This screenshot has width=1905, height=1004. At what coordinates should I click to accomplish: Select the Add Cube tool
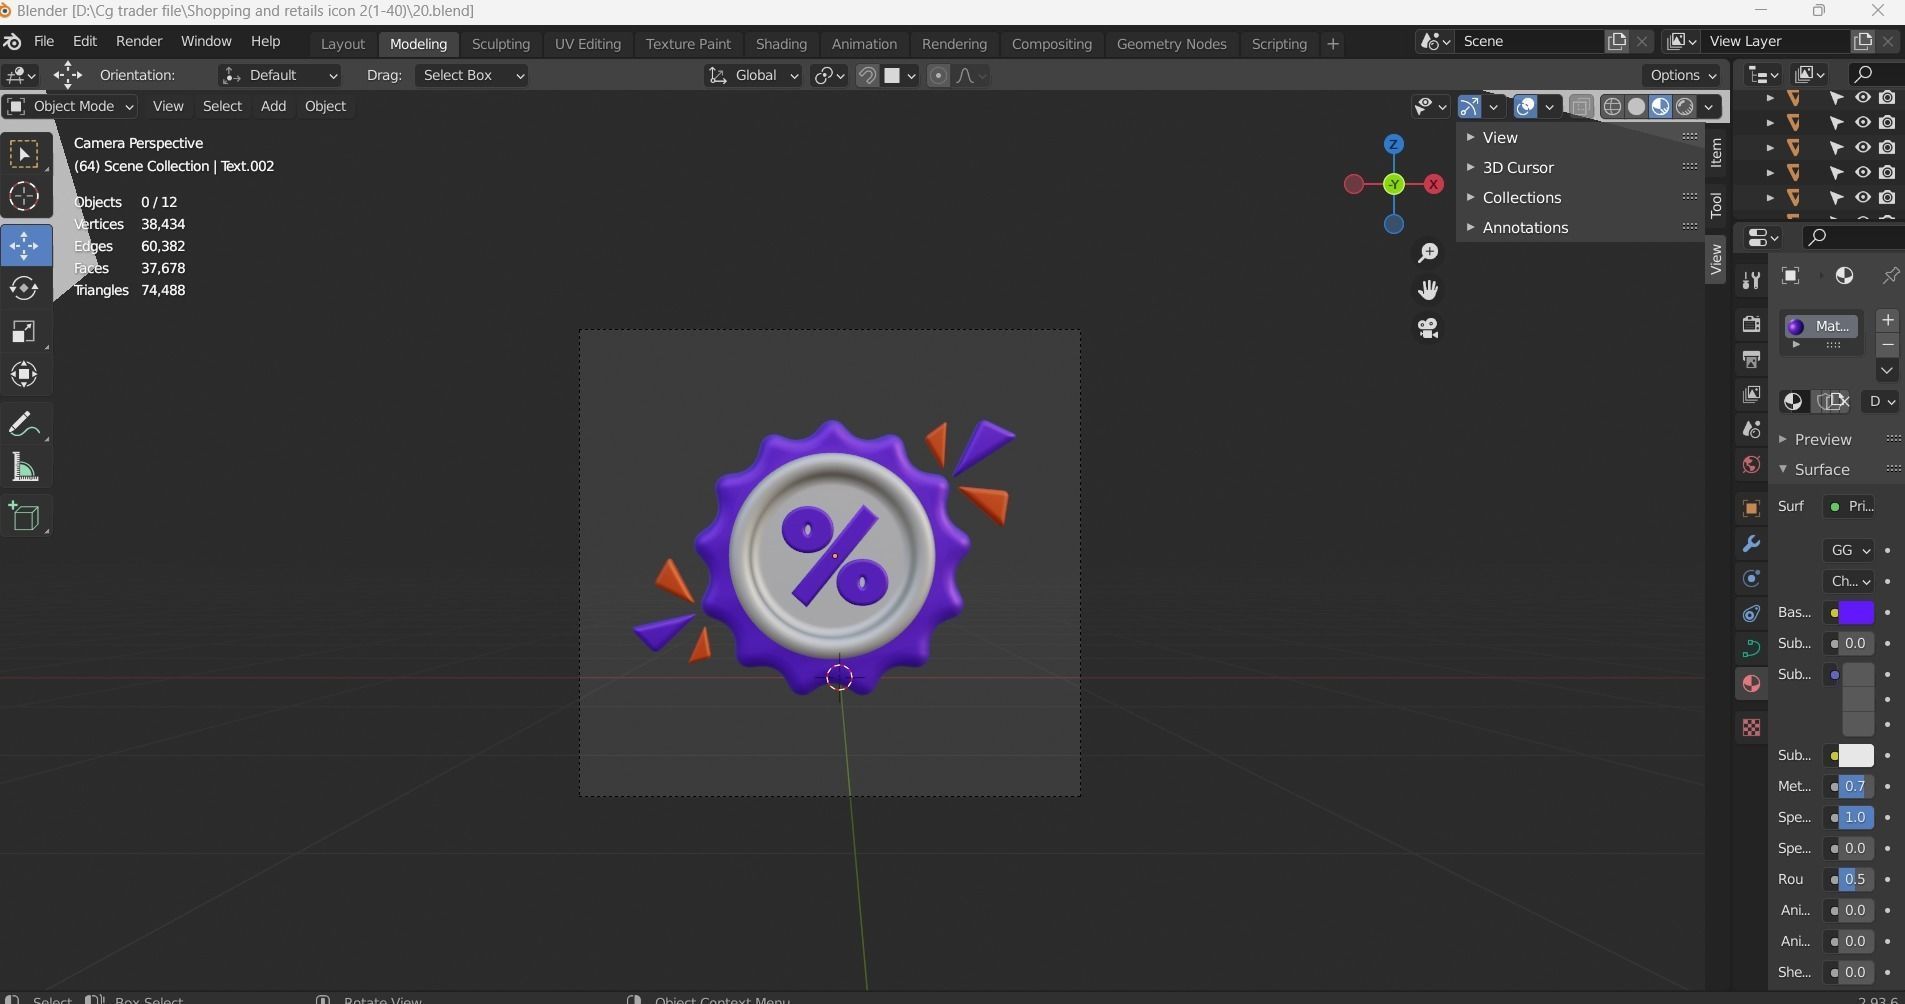pyautogui.click(x=24, y=517)
